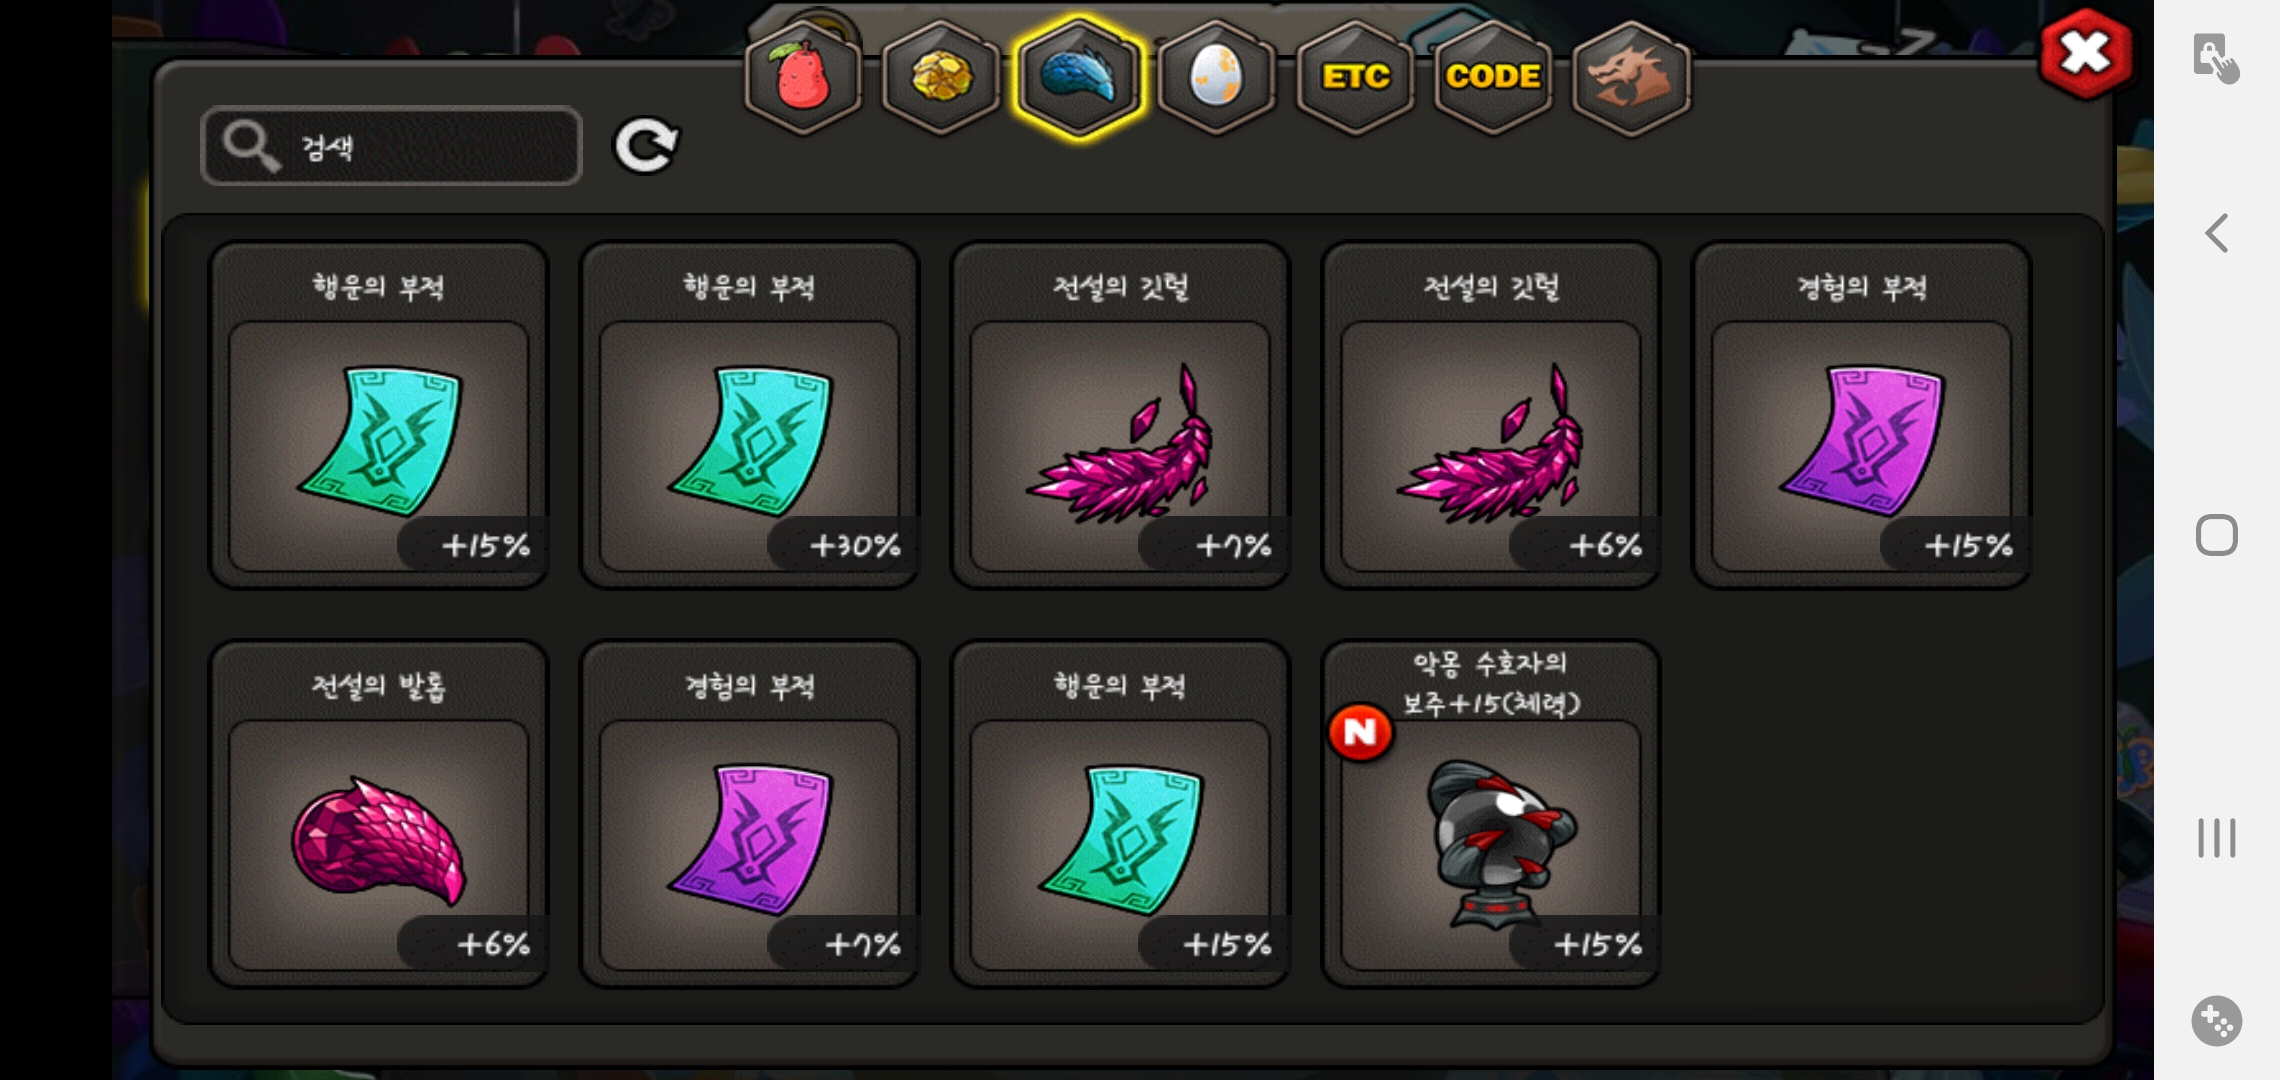Open the new nightmare guardian orb item
Image resolution: width=2280 pixels, height=1080 pixels.
[1491, 814]
